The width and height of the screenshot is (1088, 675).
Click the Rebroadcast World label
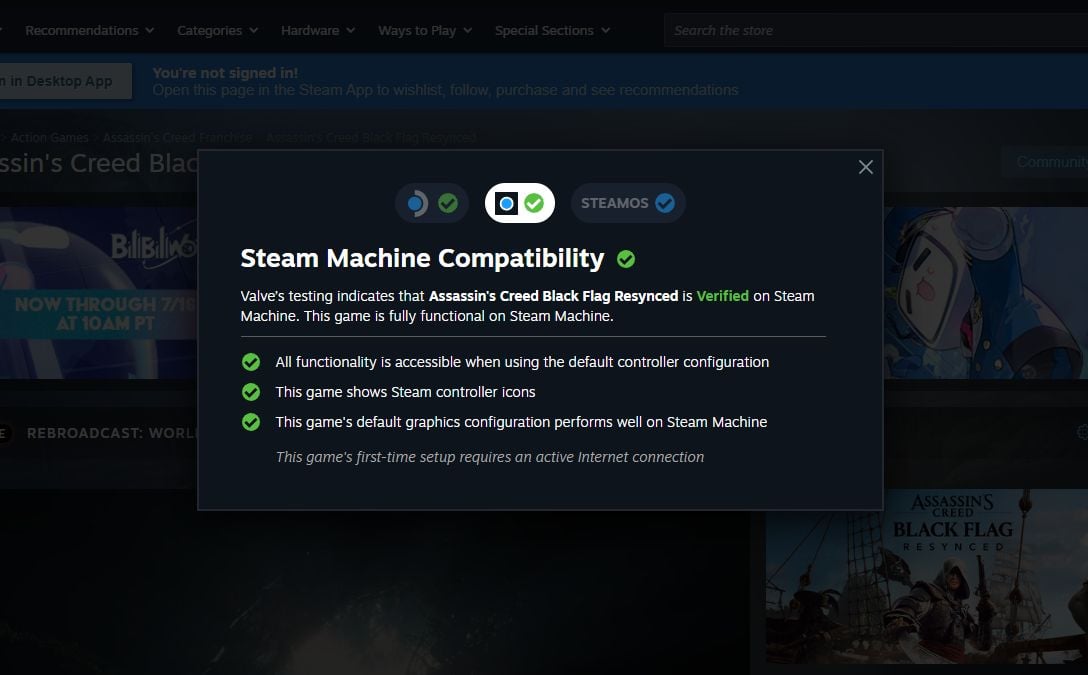(x=112, y=433)
